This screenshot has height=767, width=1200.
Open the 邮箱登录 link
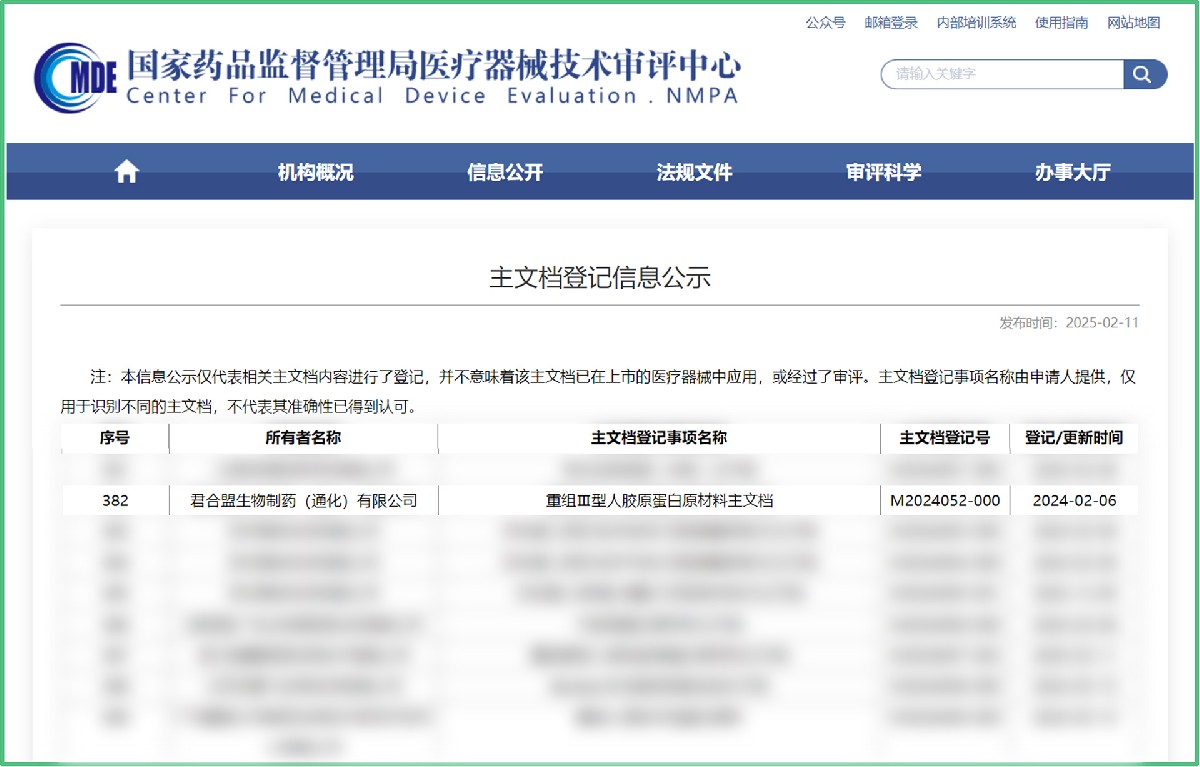tap(891, 22)
